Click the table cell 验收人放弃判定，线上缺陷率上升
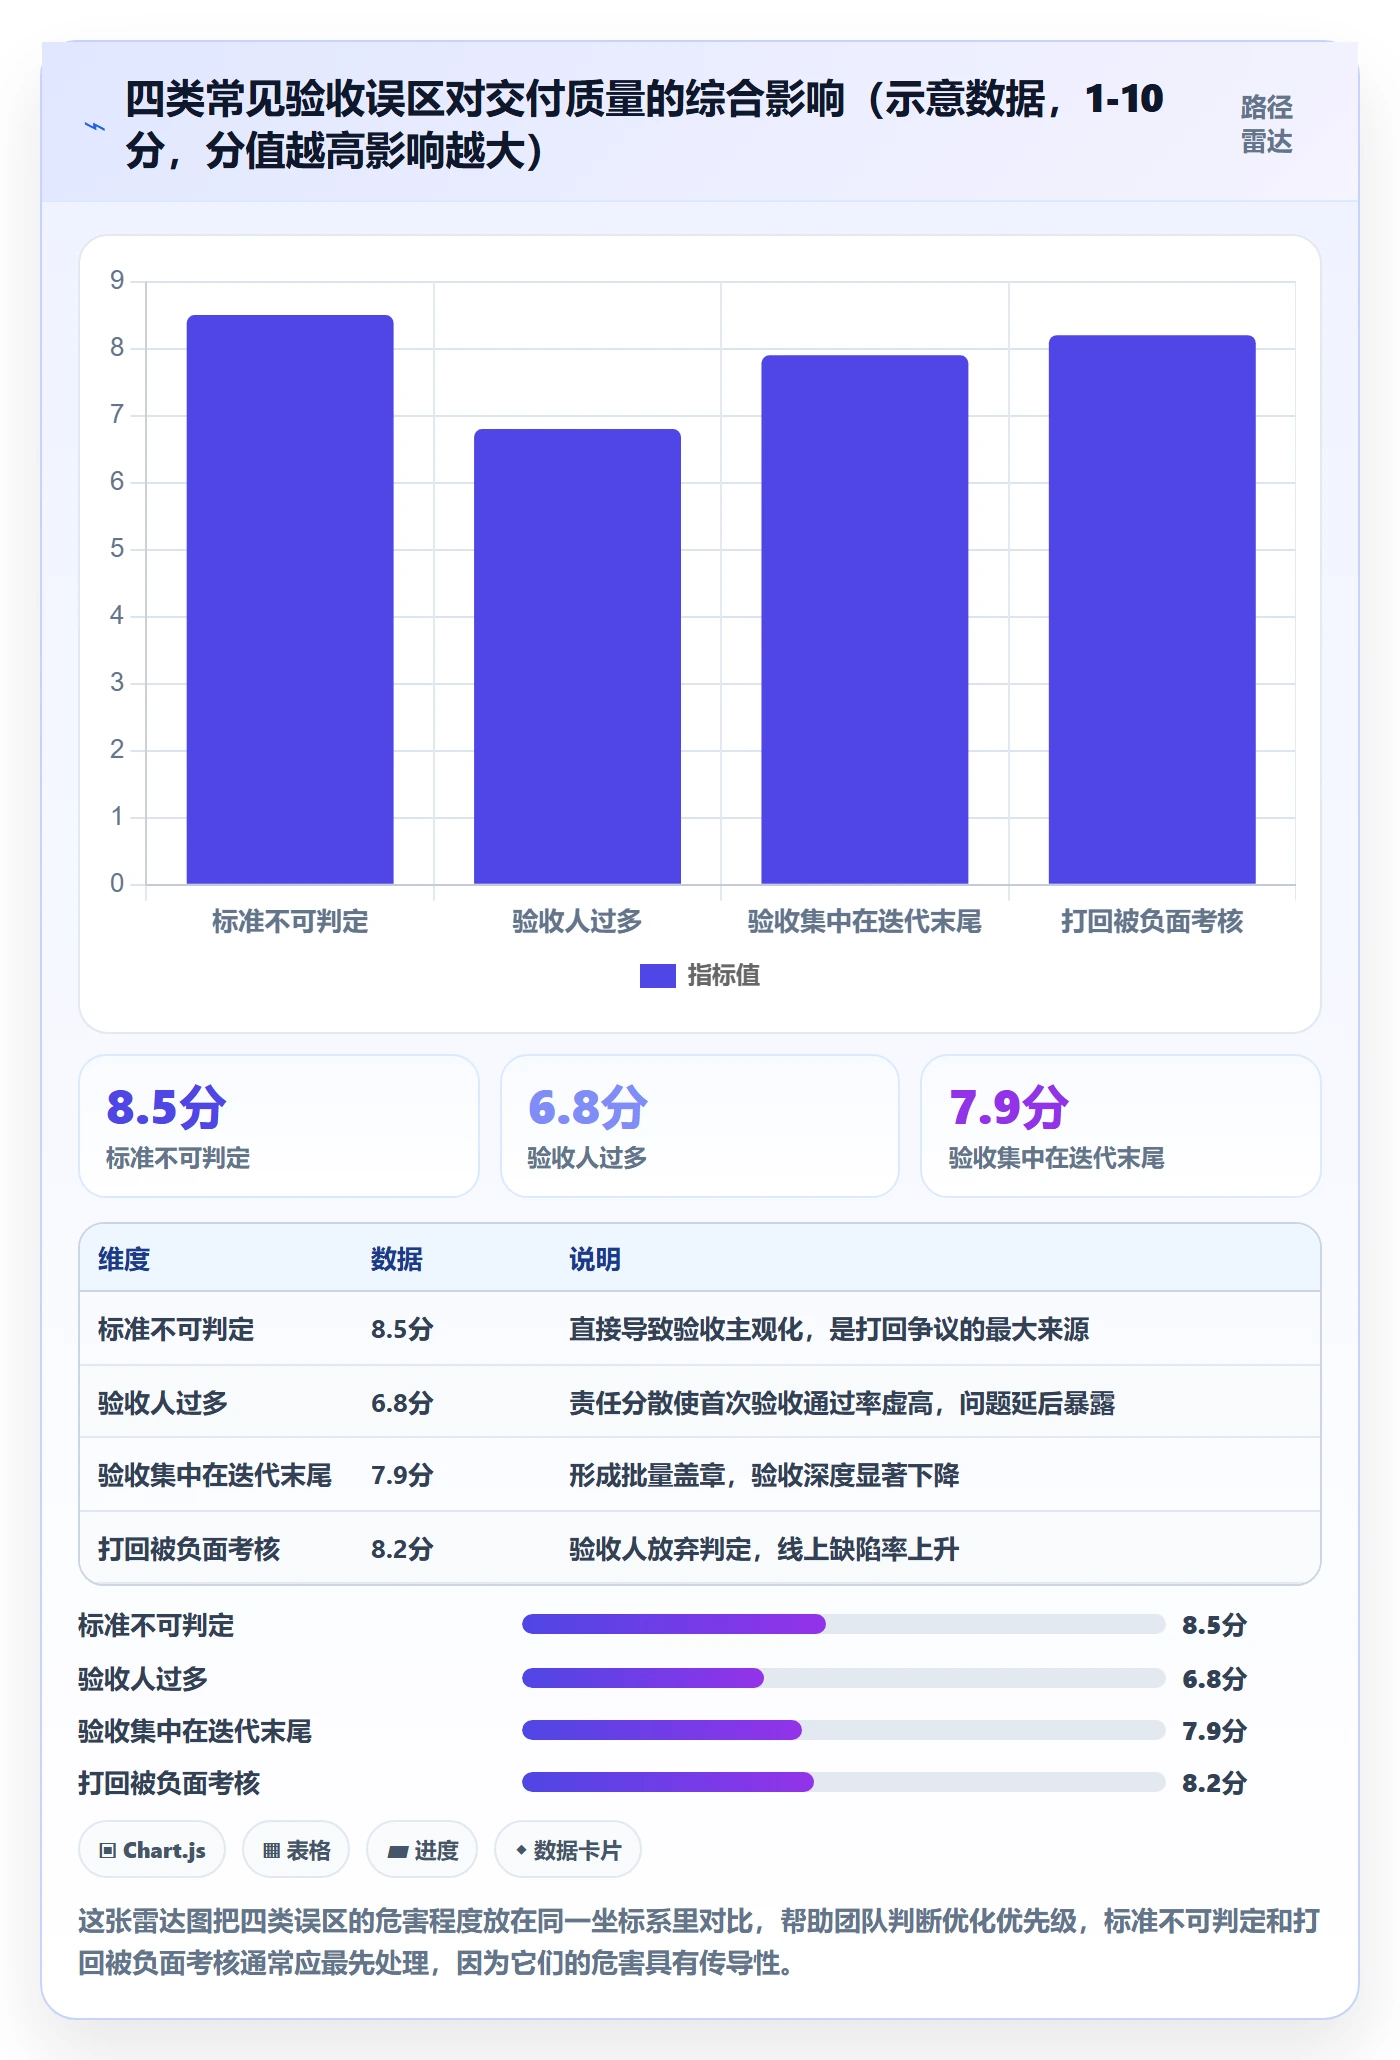The width and height of the screenshot is (1400, 2060). click(764, 1549)
